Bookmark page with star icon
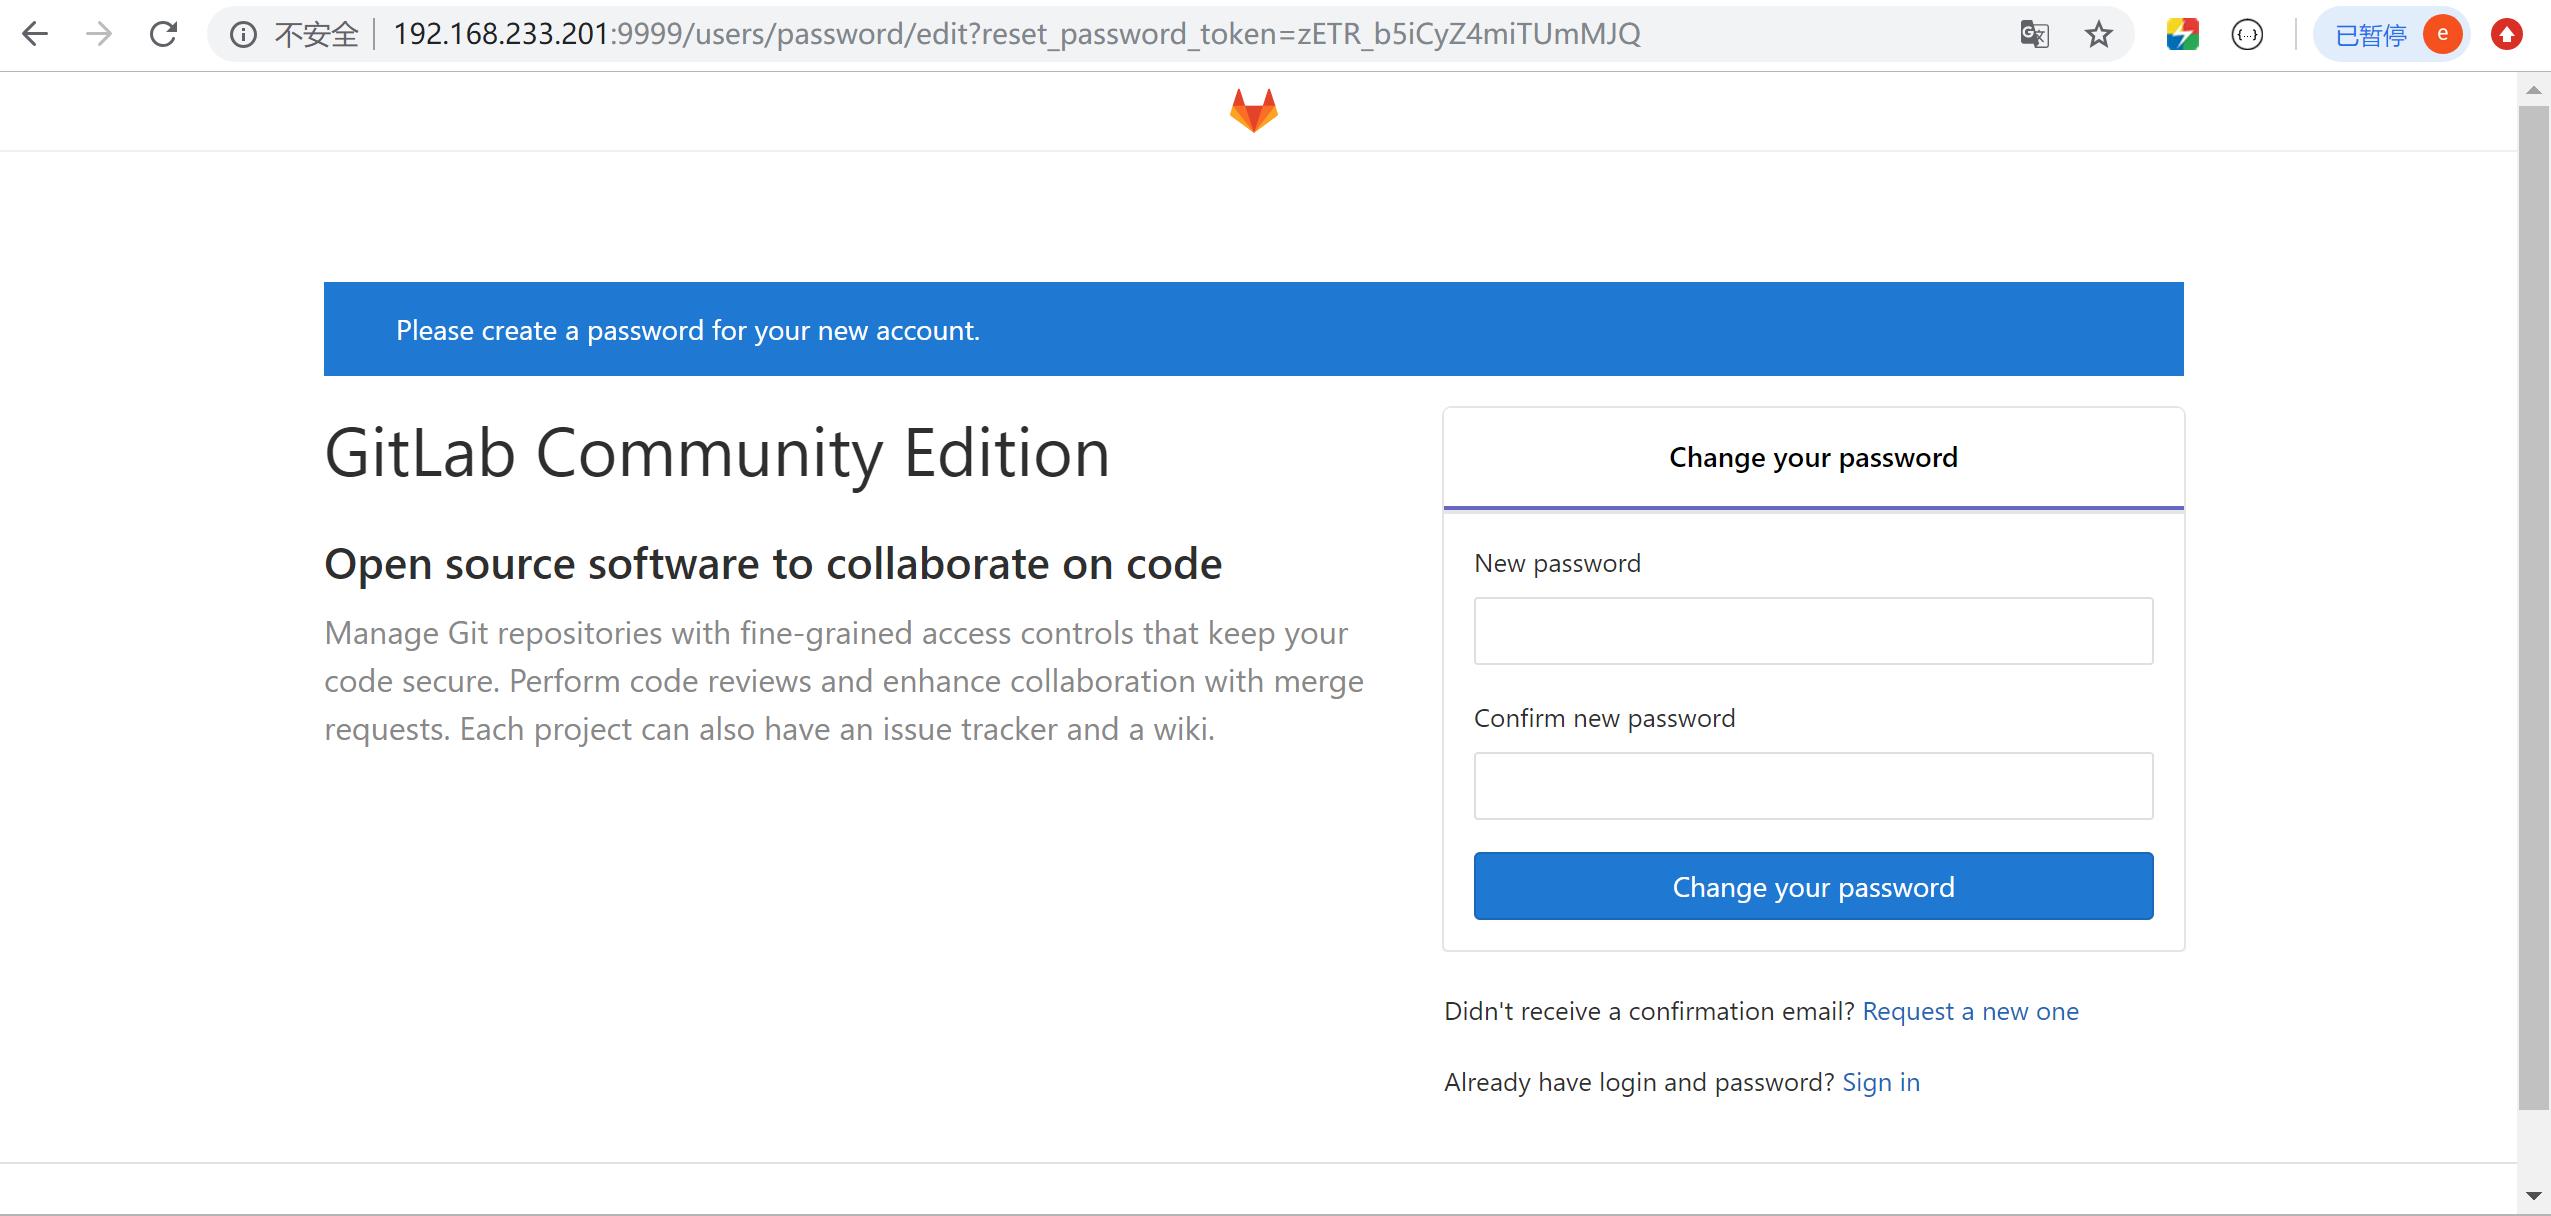Viewport: 2551px width, 1216px height. [x=2098, y=35]
